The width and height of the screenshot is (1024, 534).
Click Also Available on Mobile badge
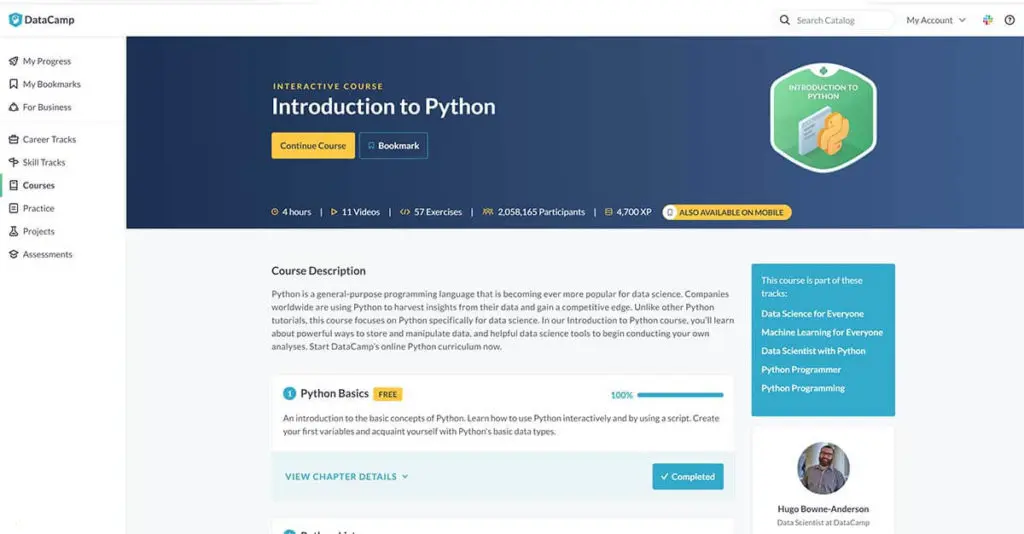point(727,212)
